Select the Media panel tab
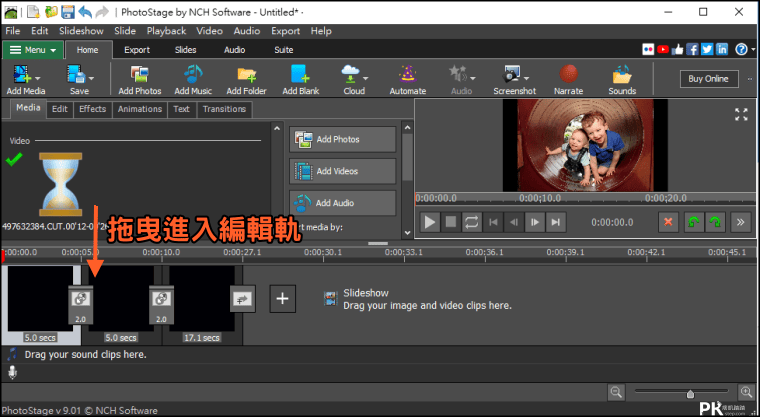The image size is (760, 417). click(28, 108)
